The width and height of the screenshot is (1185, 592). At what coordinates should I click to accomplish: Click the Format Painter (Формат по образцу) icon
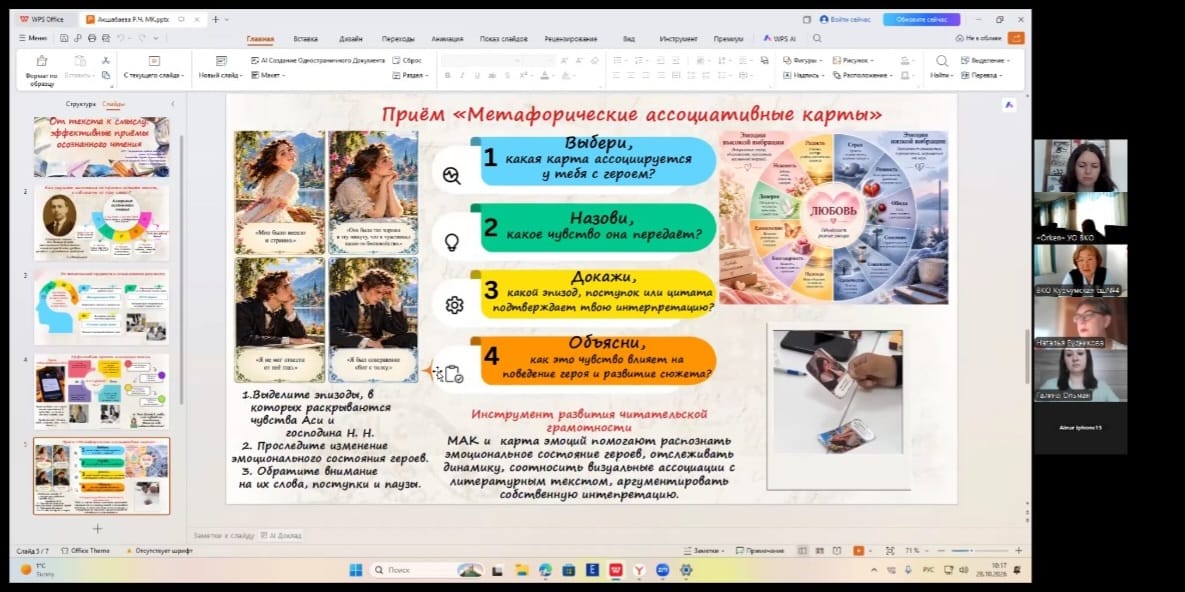click(42, 61)
